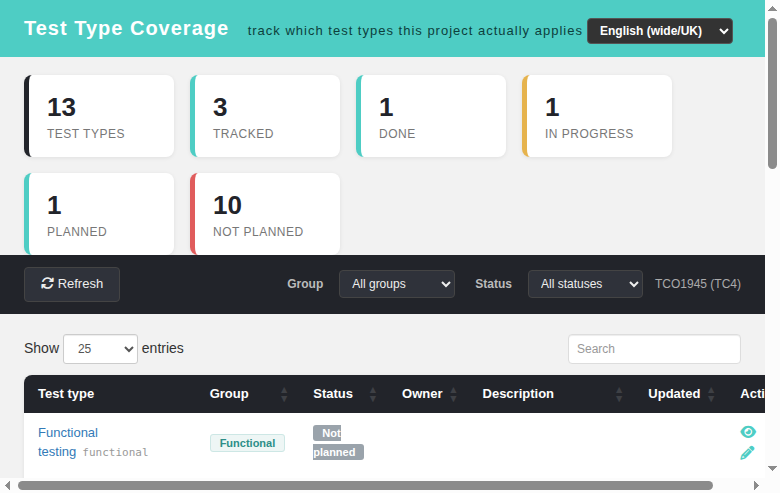Click the vertical scrollbar thumb
This screenshot has height=493, width=780.
[x=773, y=94]
